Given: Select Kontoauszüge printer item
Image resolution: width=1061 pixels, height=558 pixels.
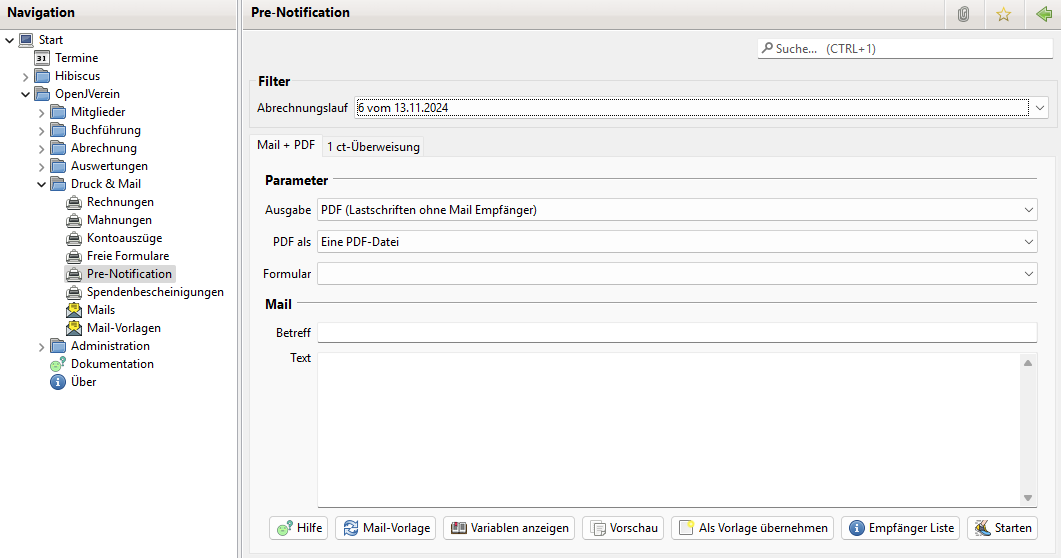Looking at the screenshot, I should click(124, 238).
